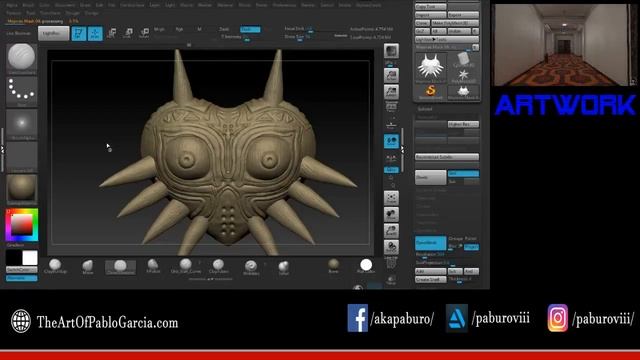Click the Frame icon in right shelf
Viewport: 640px width, 360px height.
tap(391, 198)
